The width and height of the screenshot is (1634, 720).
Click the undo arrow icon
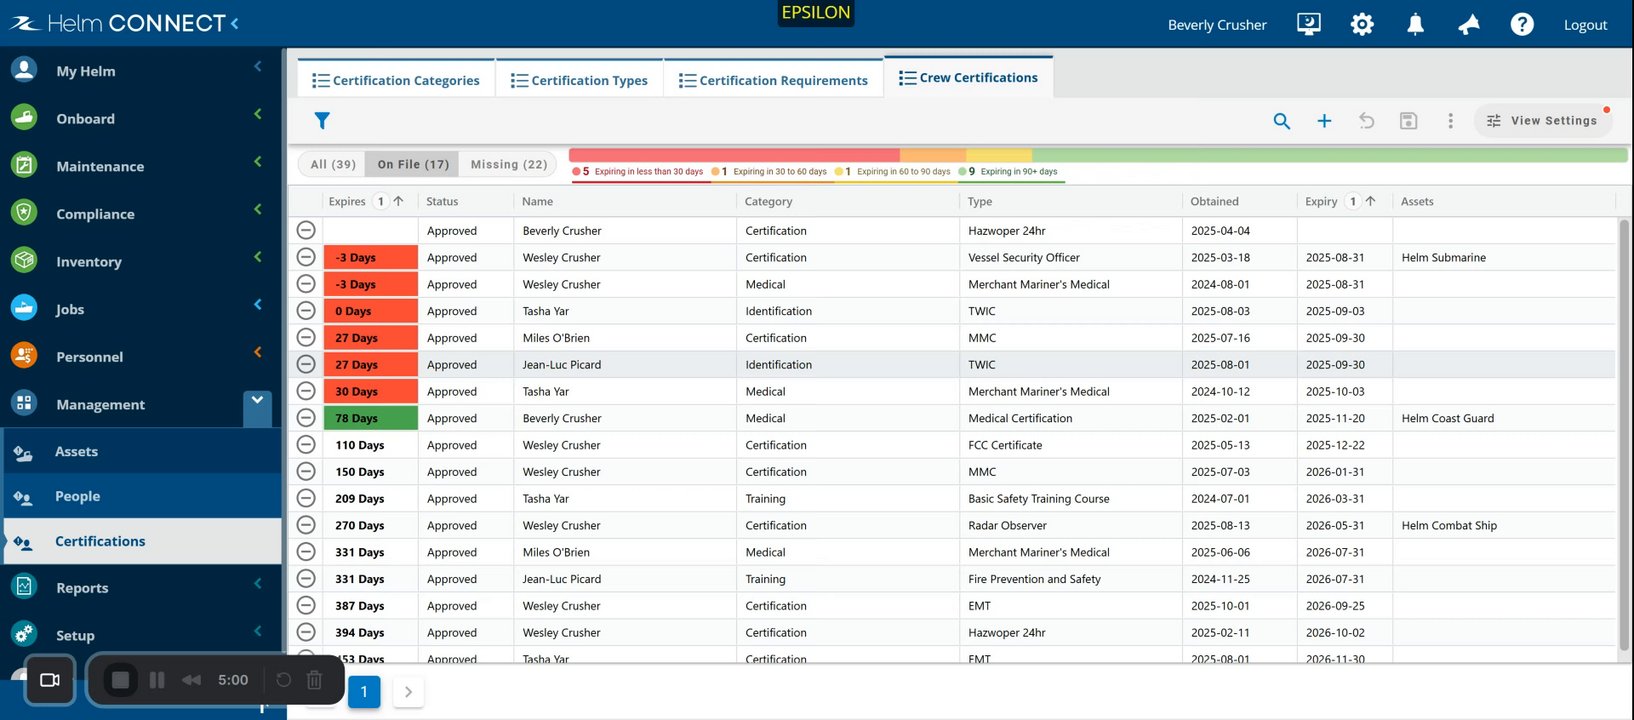click(1366, 121)
